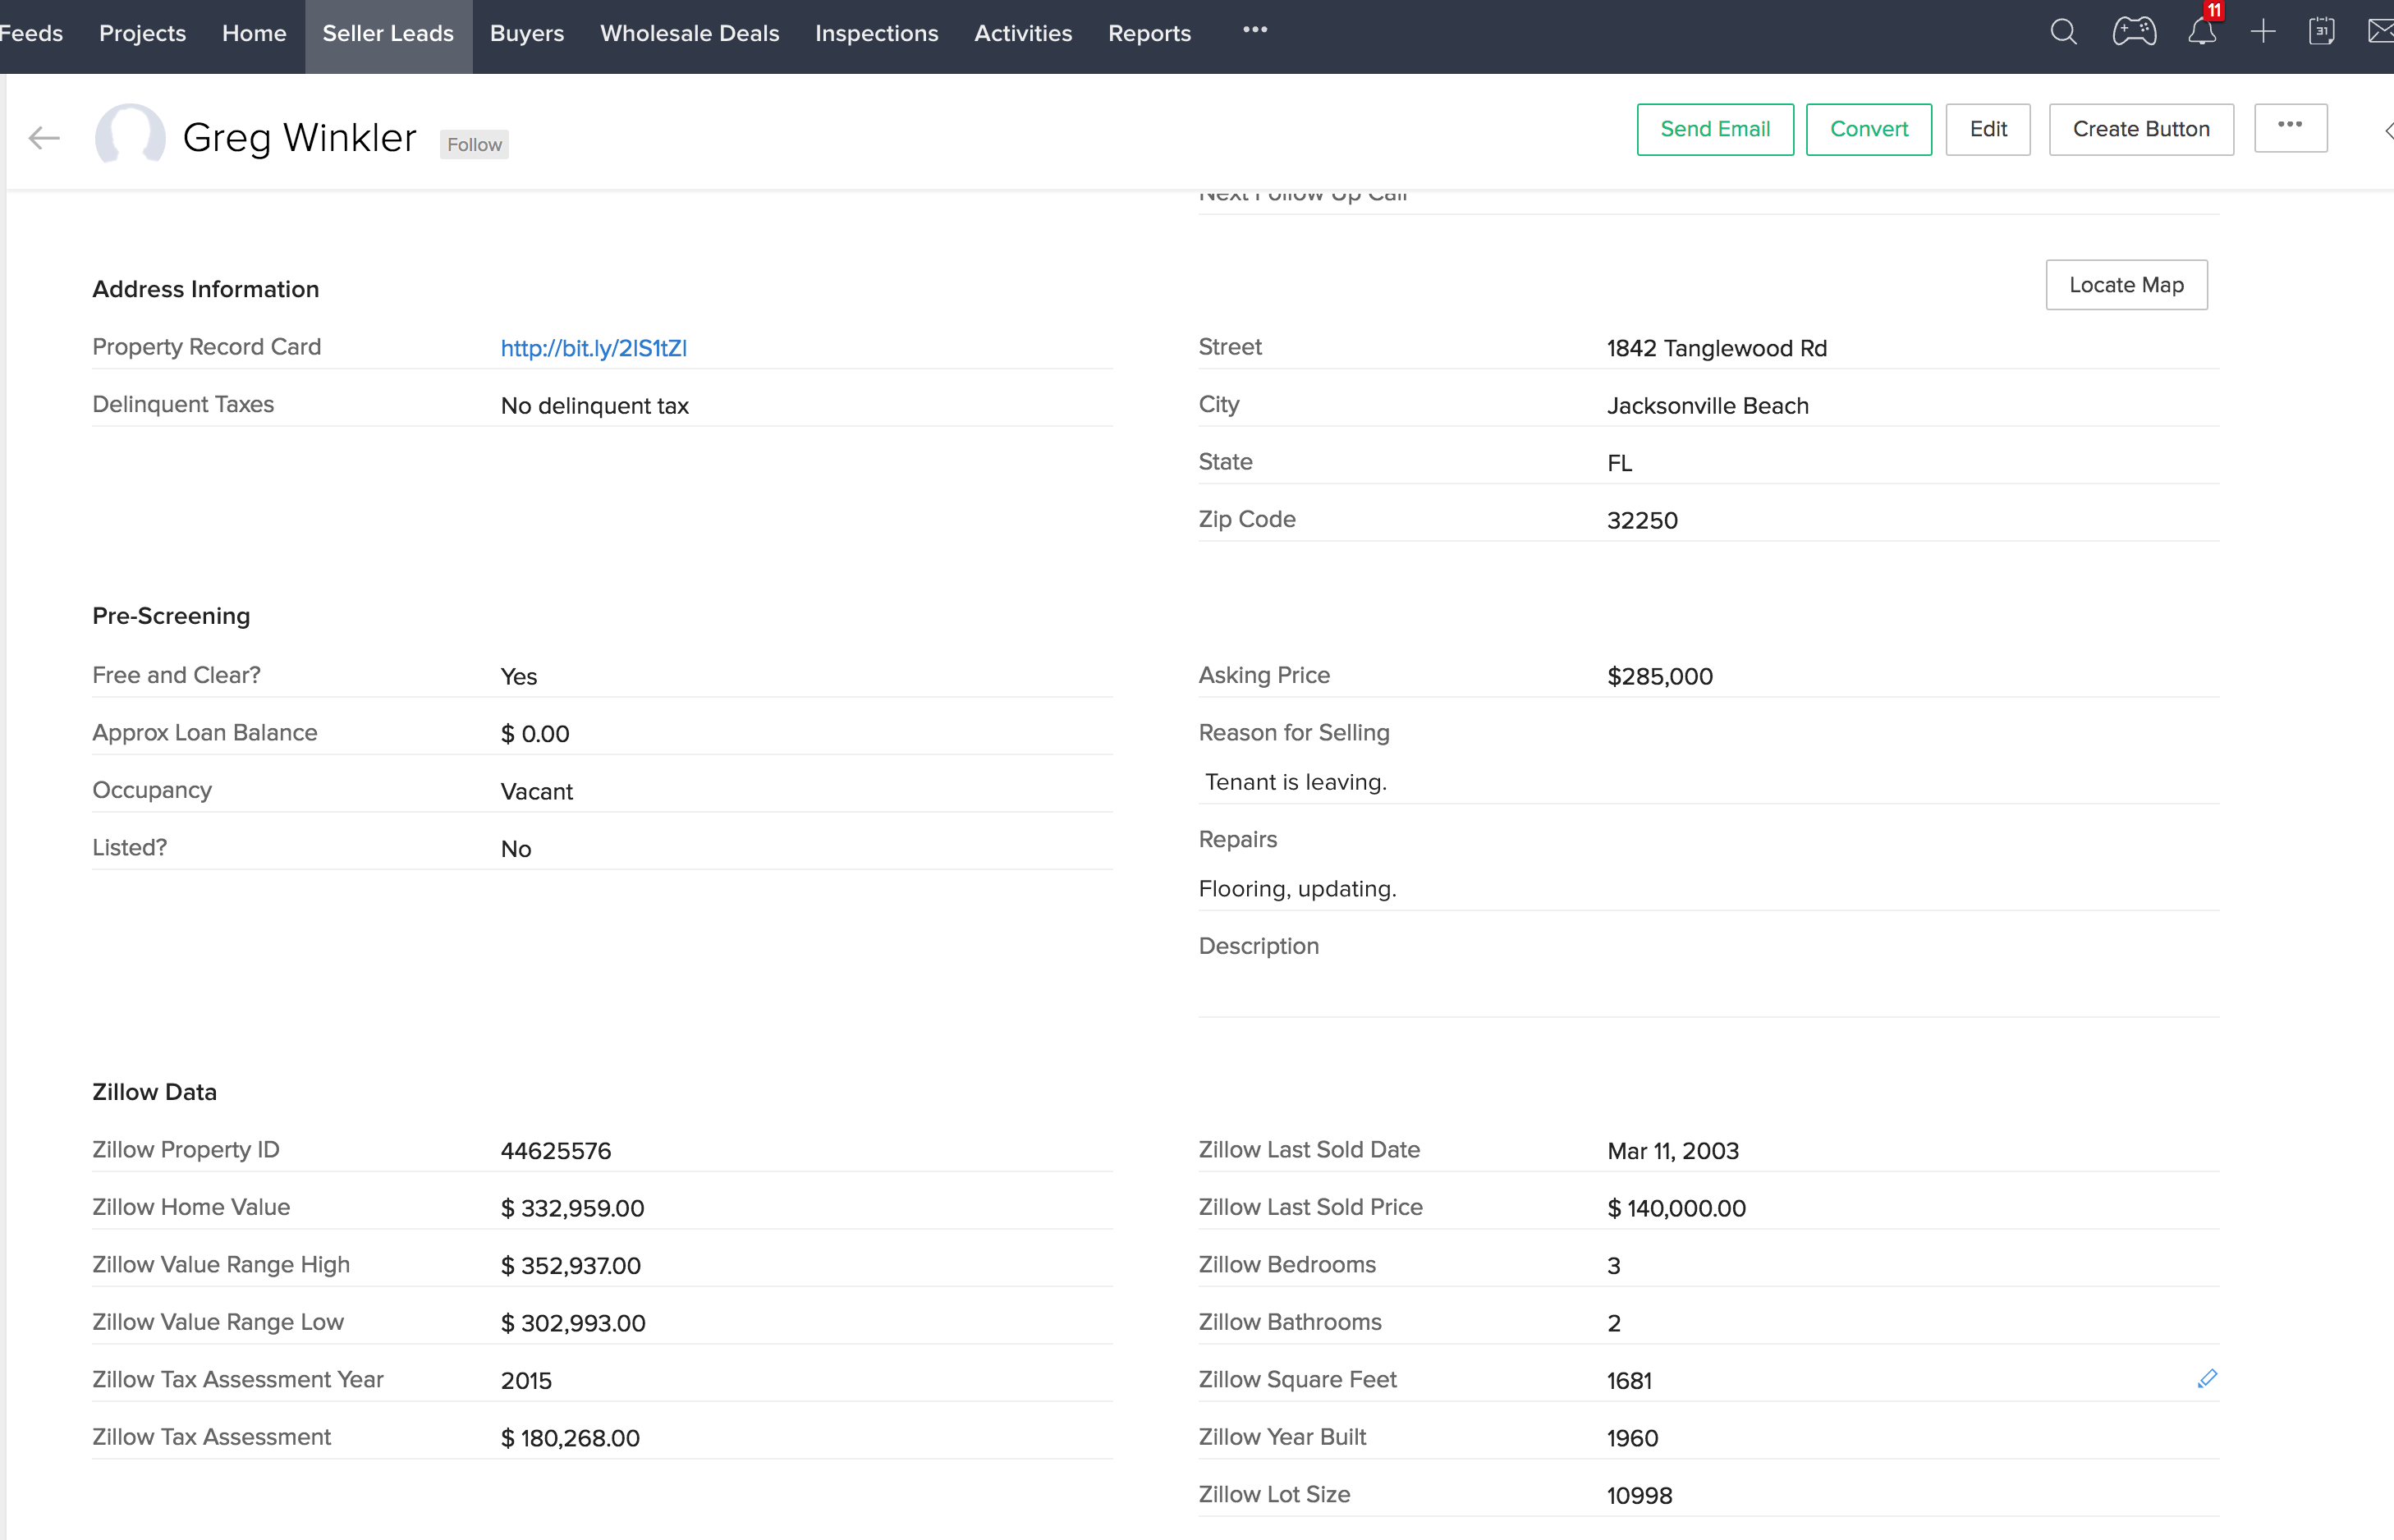The image size is (2394, 1540).
Task: Click the Create Button button
Action: click(x=2141, y=129)
